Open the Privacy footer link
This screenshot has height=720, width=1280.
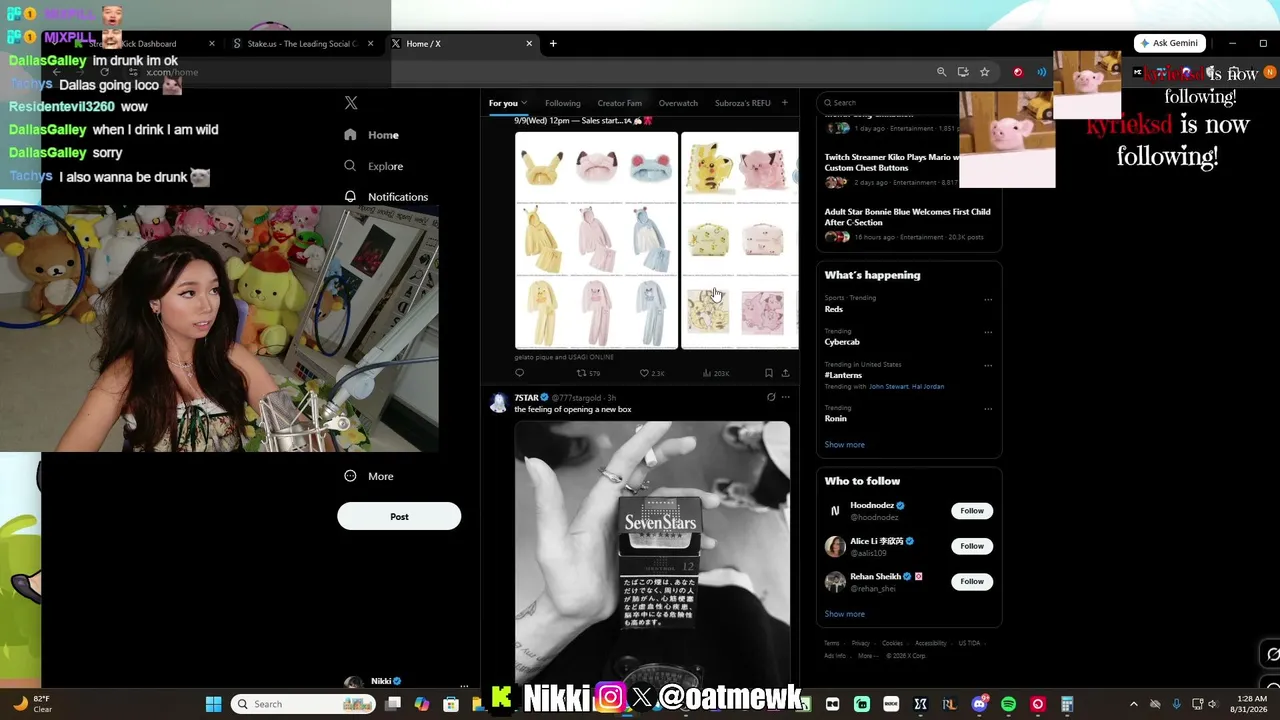(860, 643)
